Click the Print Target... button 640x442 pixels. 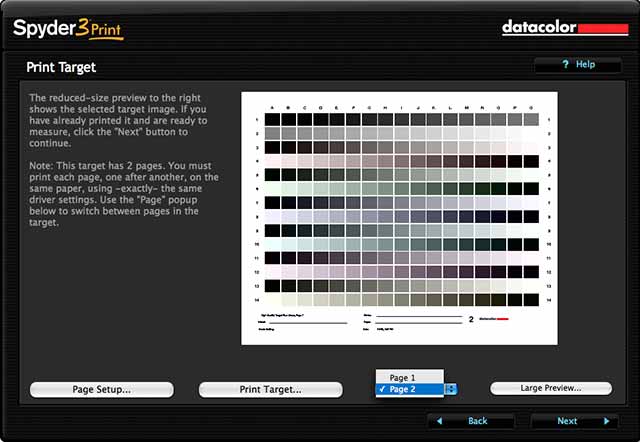[271, 389]
